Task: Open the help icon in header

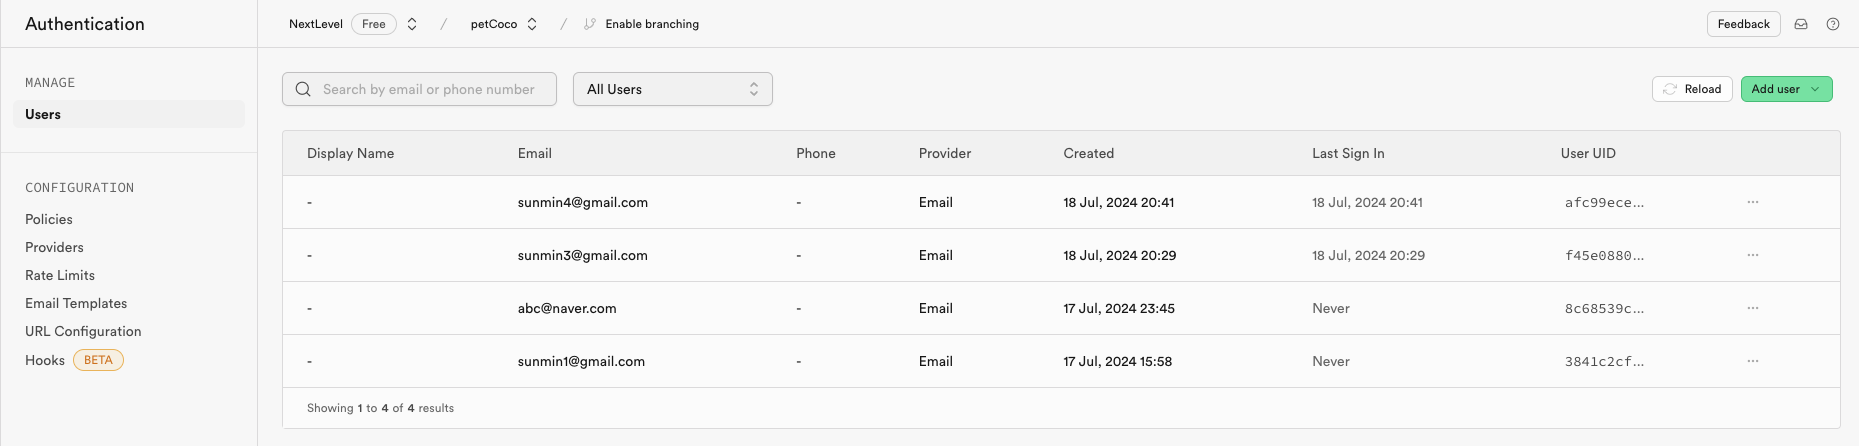Action: coord(1833,24)
